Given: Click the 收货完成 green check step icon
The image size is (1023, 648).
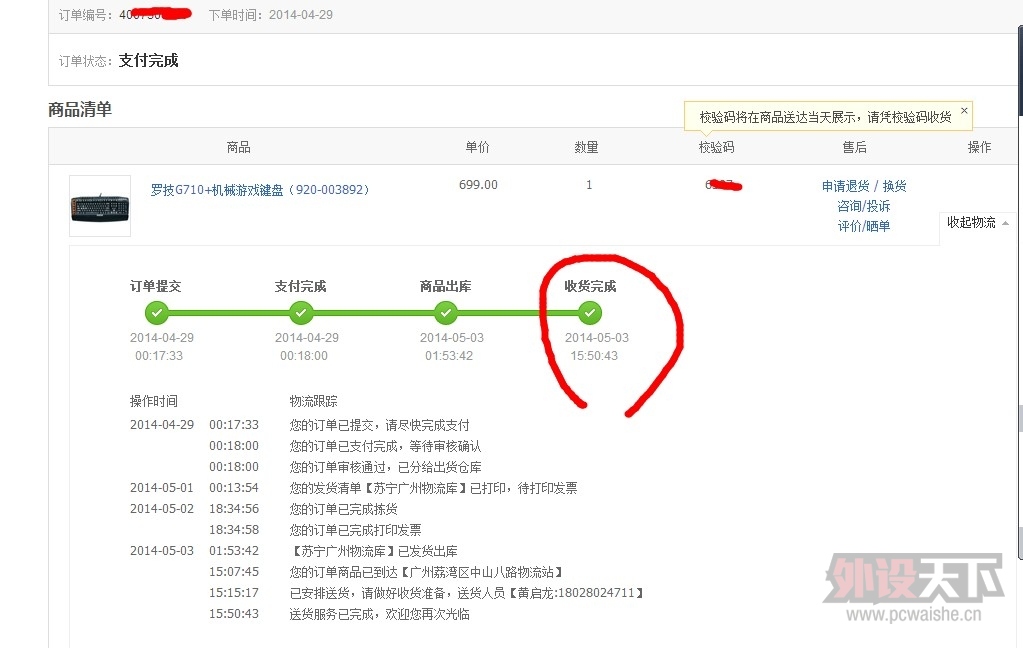Looking at the screenshot, I should click(x=590, y=313).
